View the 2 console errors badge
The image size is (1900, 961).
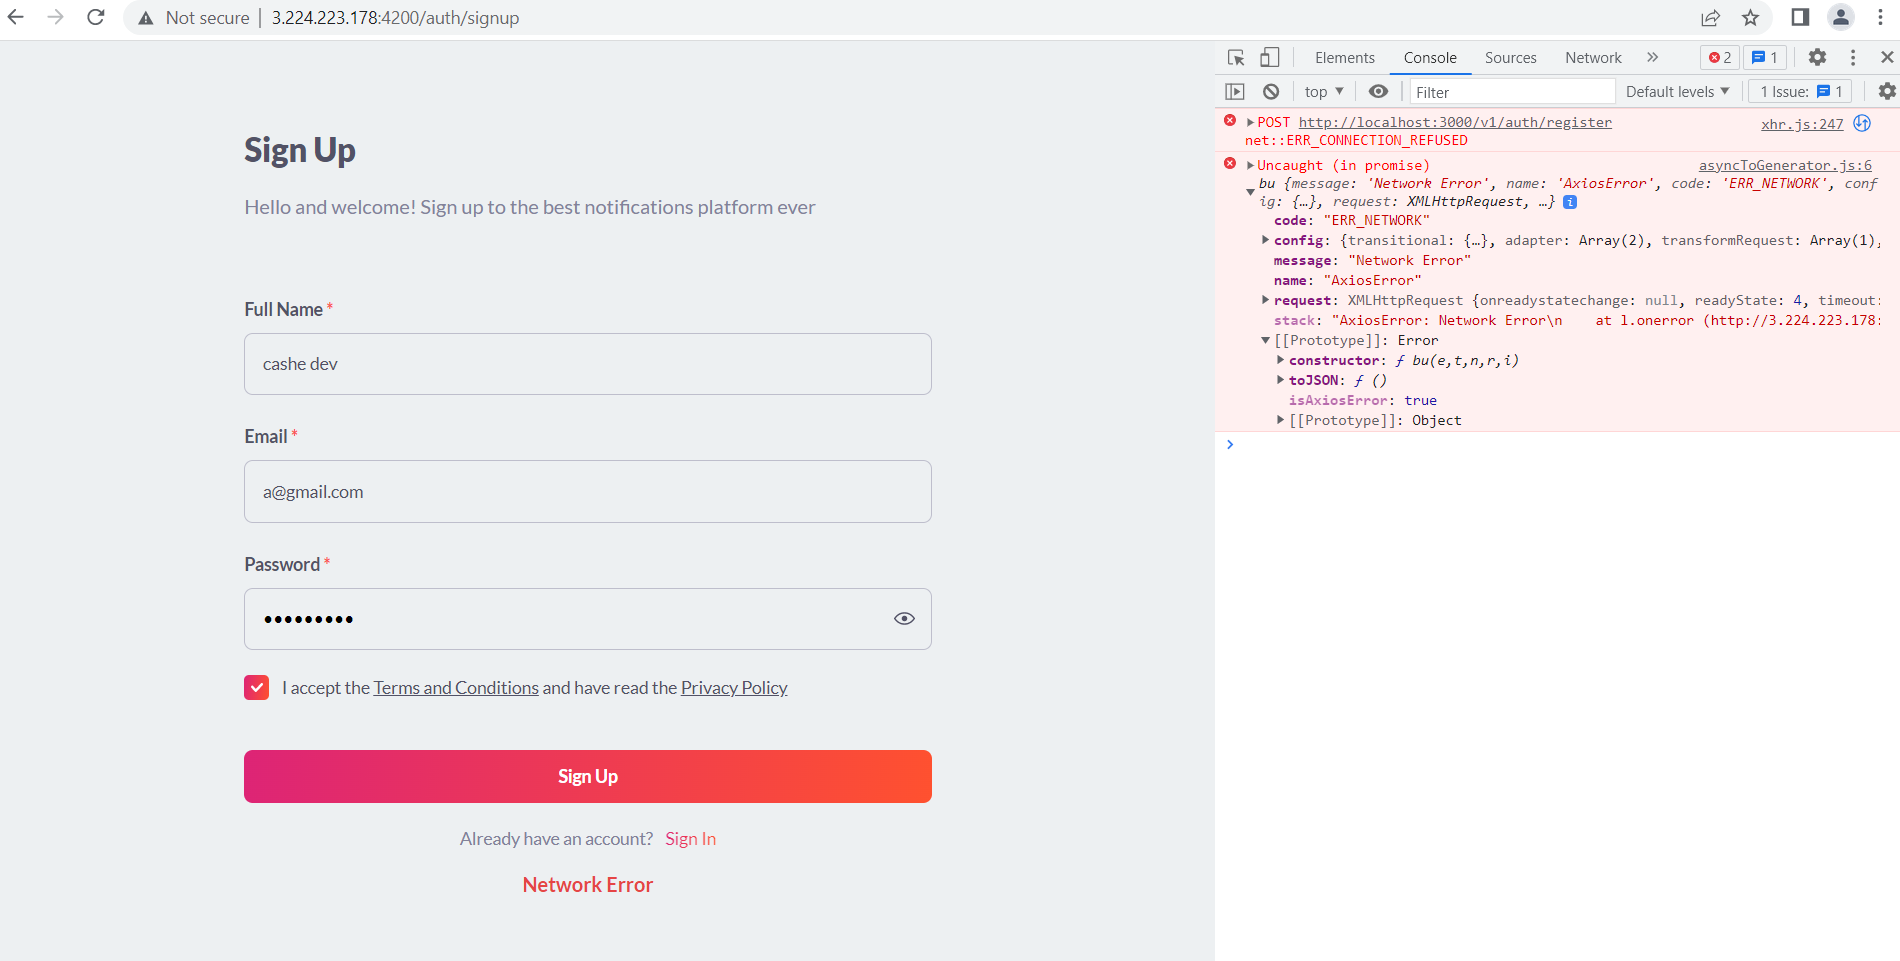[1718, 57]
